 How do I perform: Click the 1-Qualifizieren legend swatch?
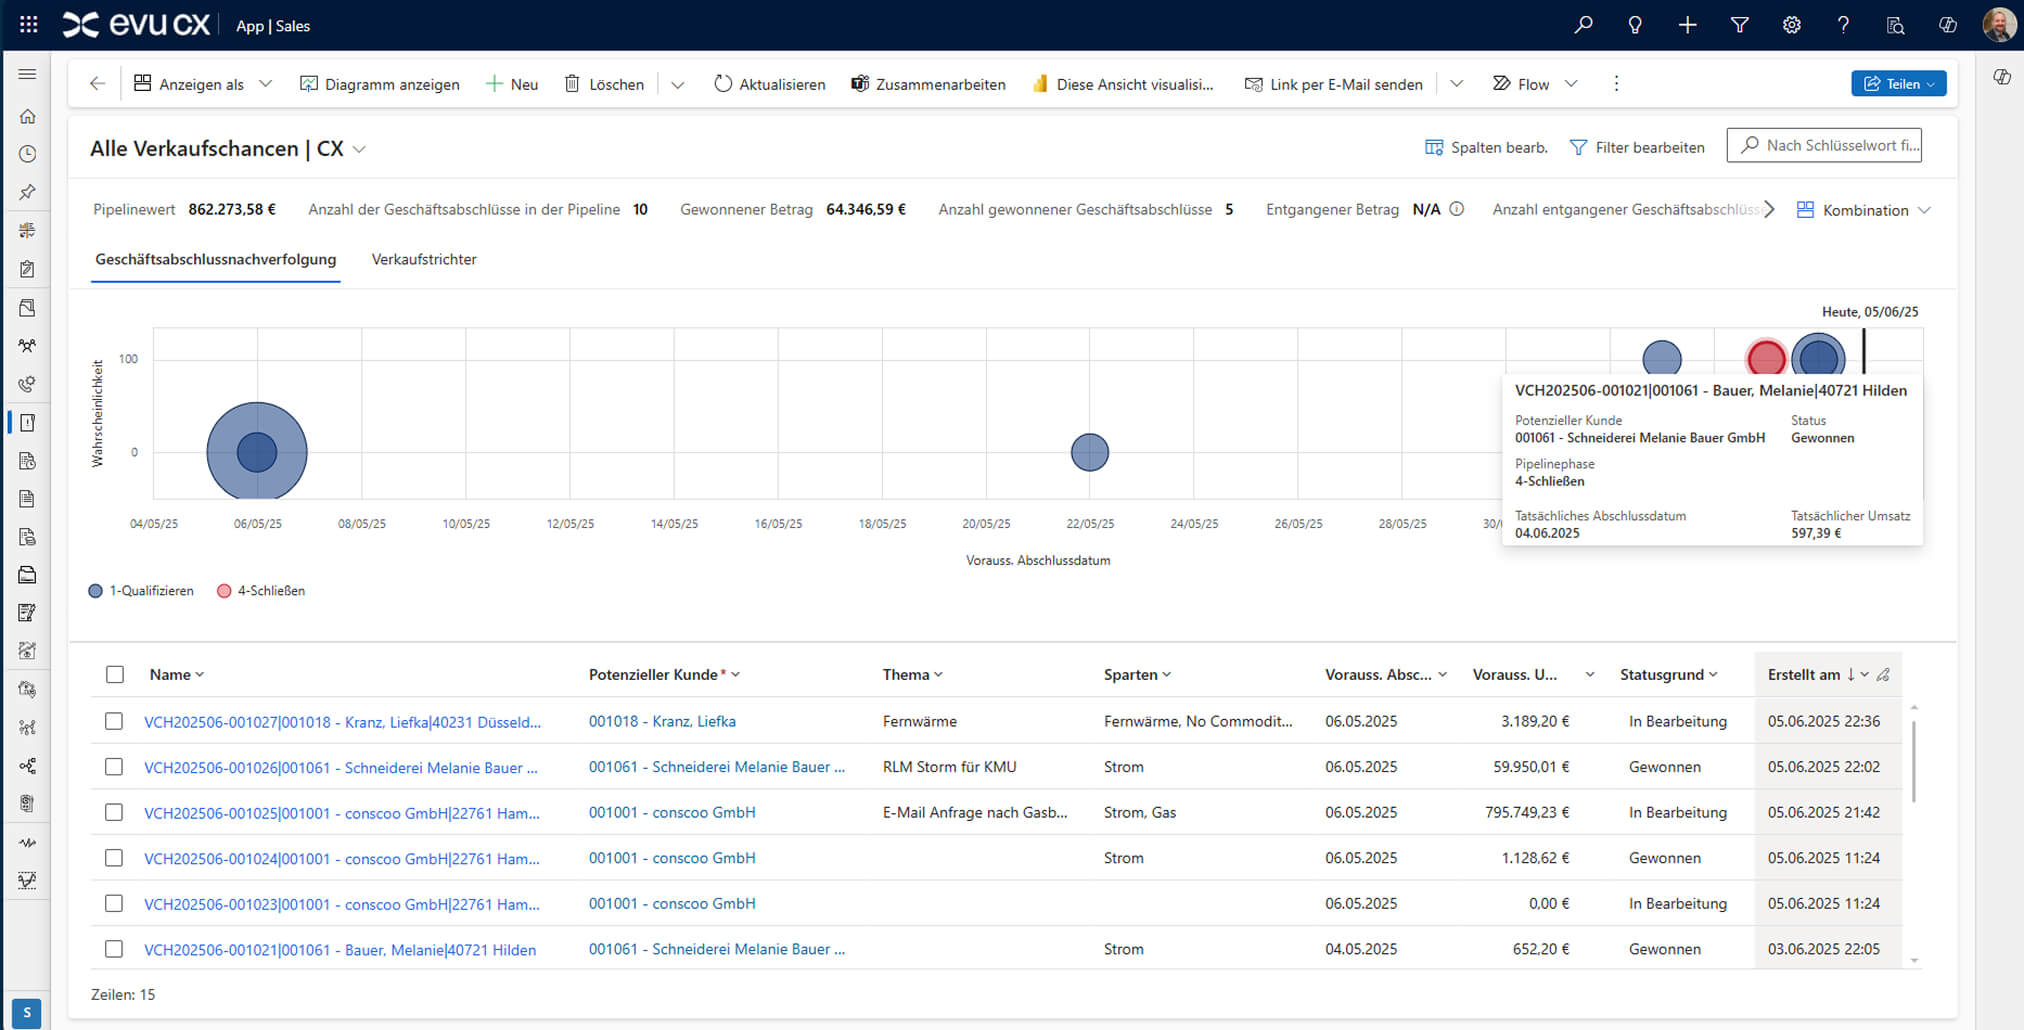pos(96,591)
